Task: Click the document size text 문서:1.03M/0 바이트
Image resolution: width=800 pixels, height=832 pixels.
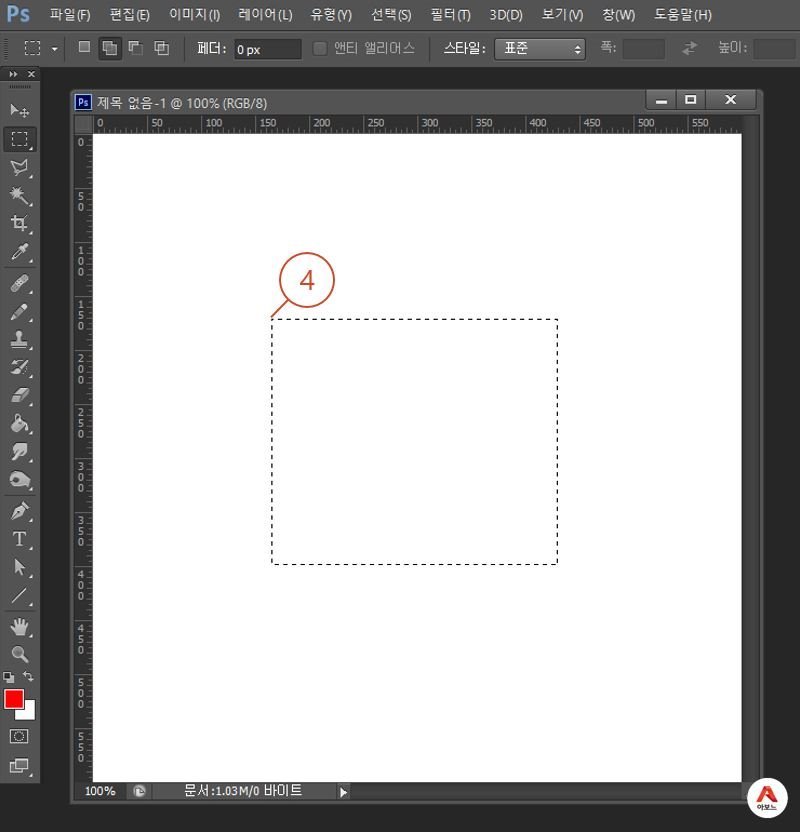Action: point(242,791)
